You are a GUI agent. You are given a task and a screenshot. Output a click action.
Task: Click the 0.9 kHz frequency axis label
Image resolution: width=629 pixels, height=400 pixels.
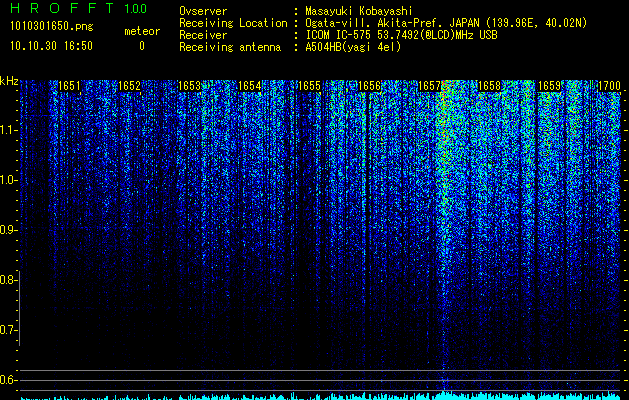(8, 230)
